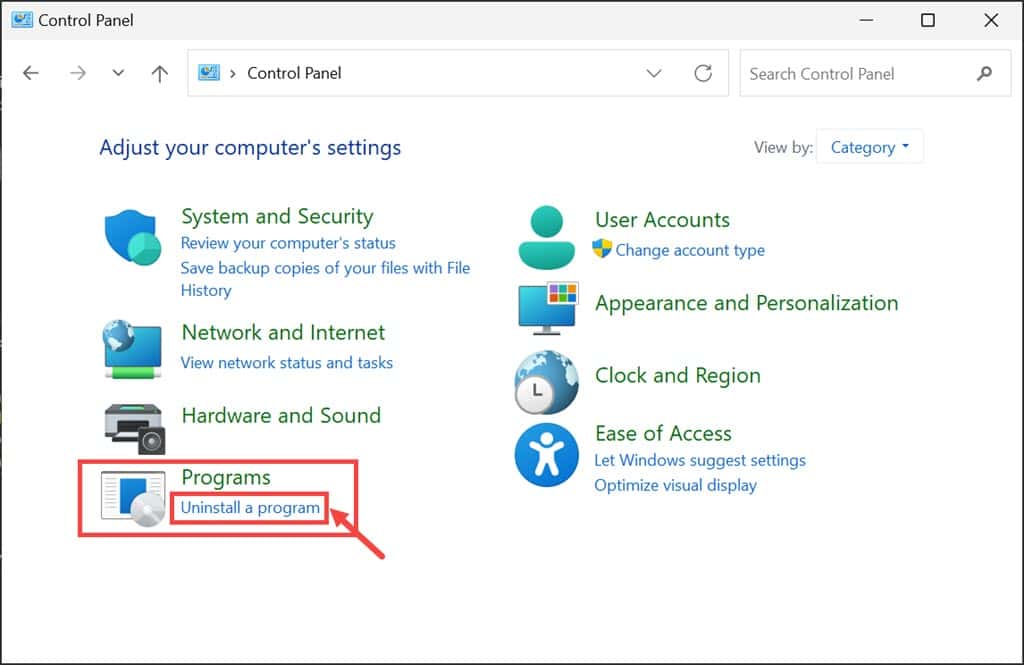Open the Ease of Access icon
1024x665 pixels.
(547, 455)
